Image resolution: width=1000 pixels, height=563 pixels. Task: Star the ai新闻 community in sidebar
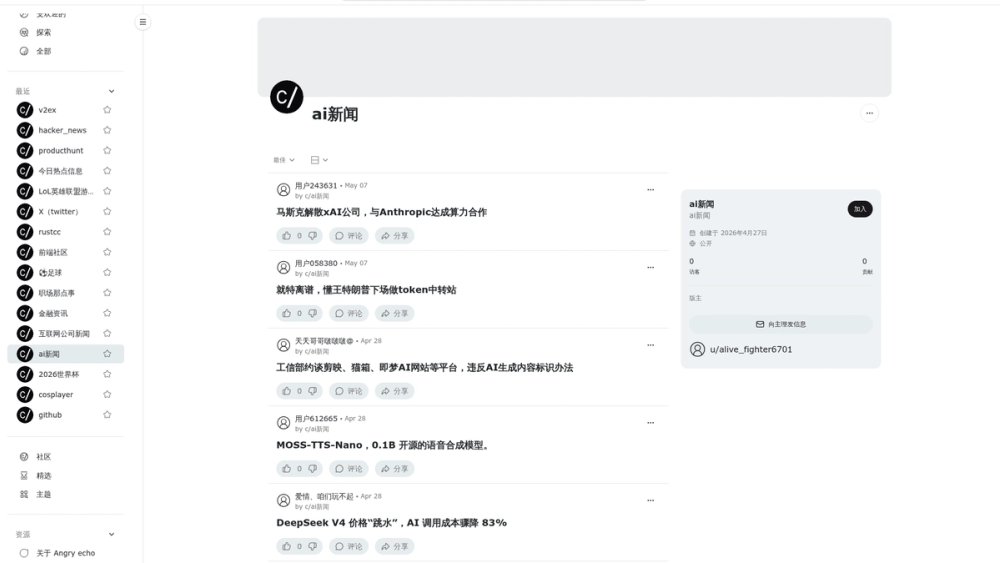pyautogui.click(x=107, y=354)
